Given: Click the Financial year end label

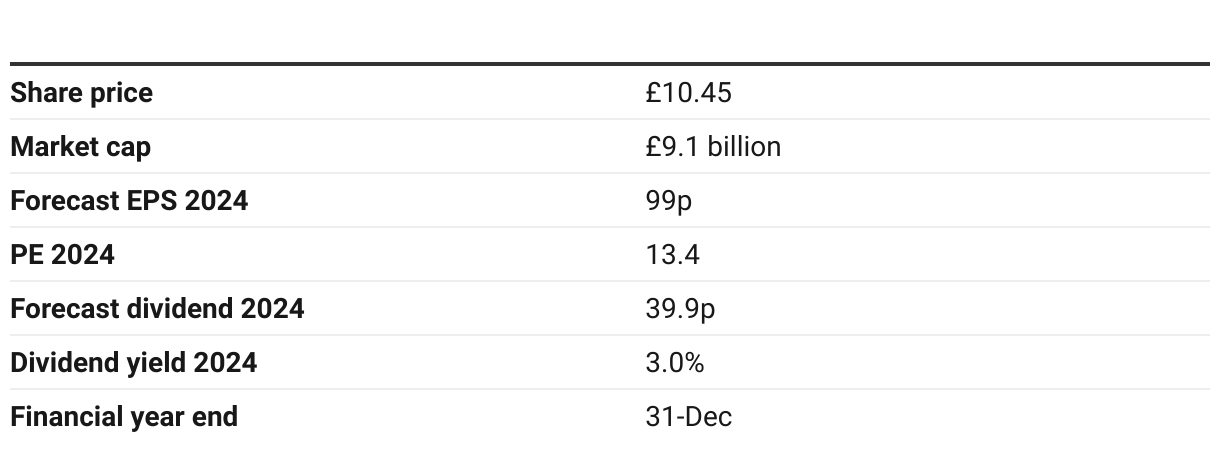Looking at the screenshot, I should coord(124,417).
